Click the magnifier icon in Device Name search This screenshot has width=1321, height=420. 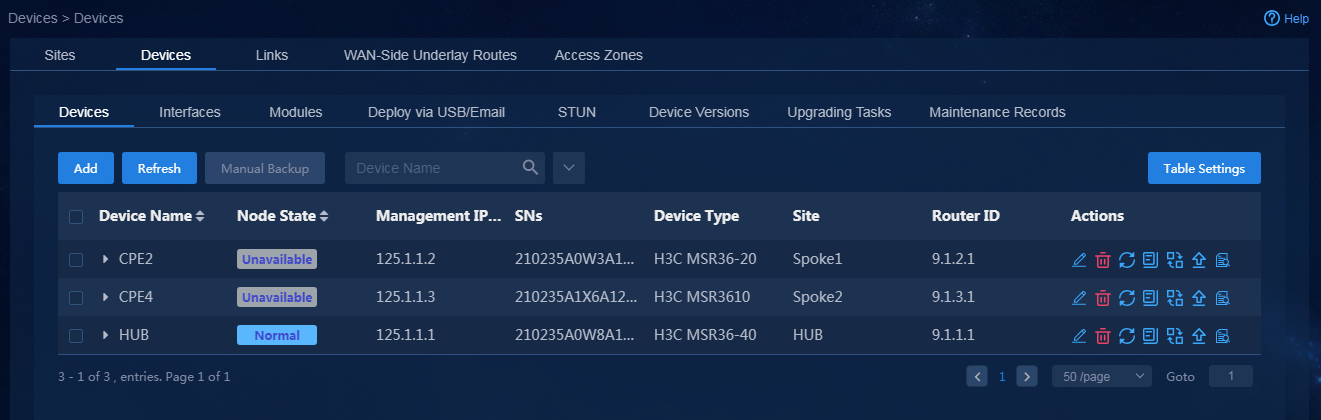pyautogui.click(x=531, y=168)
